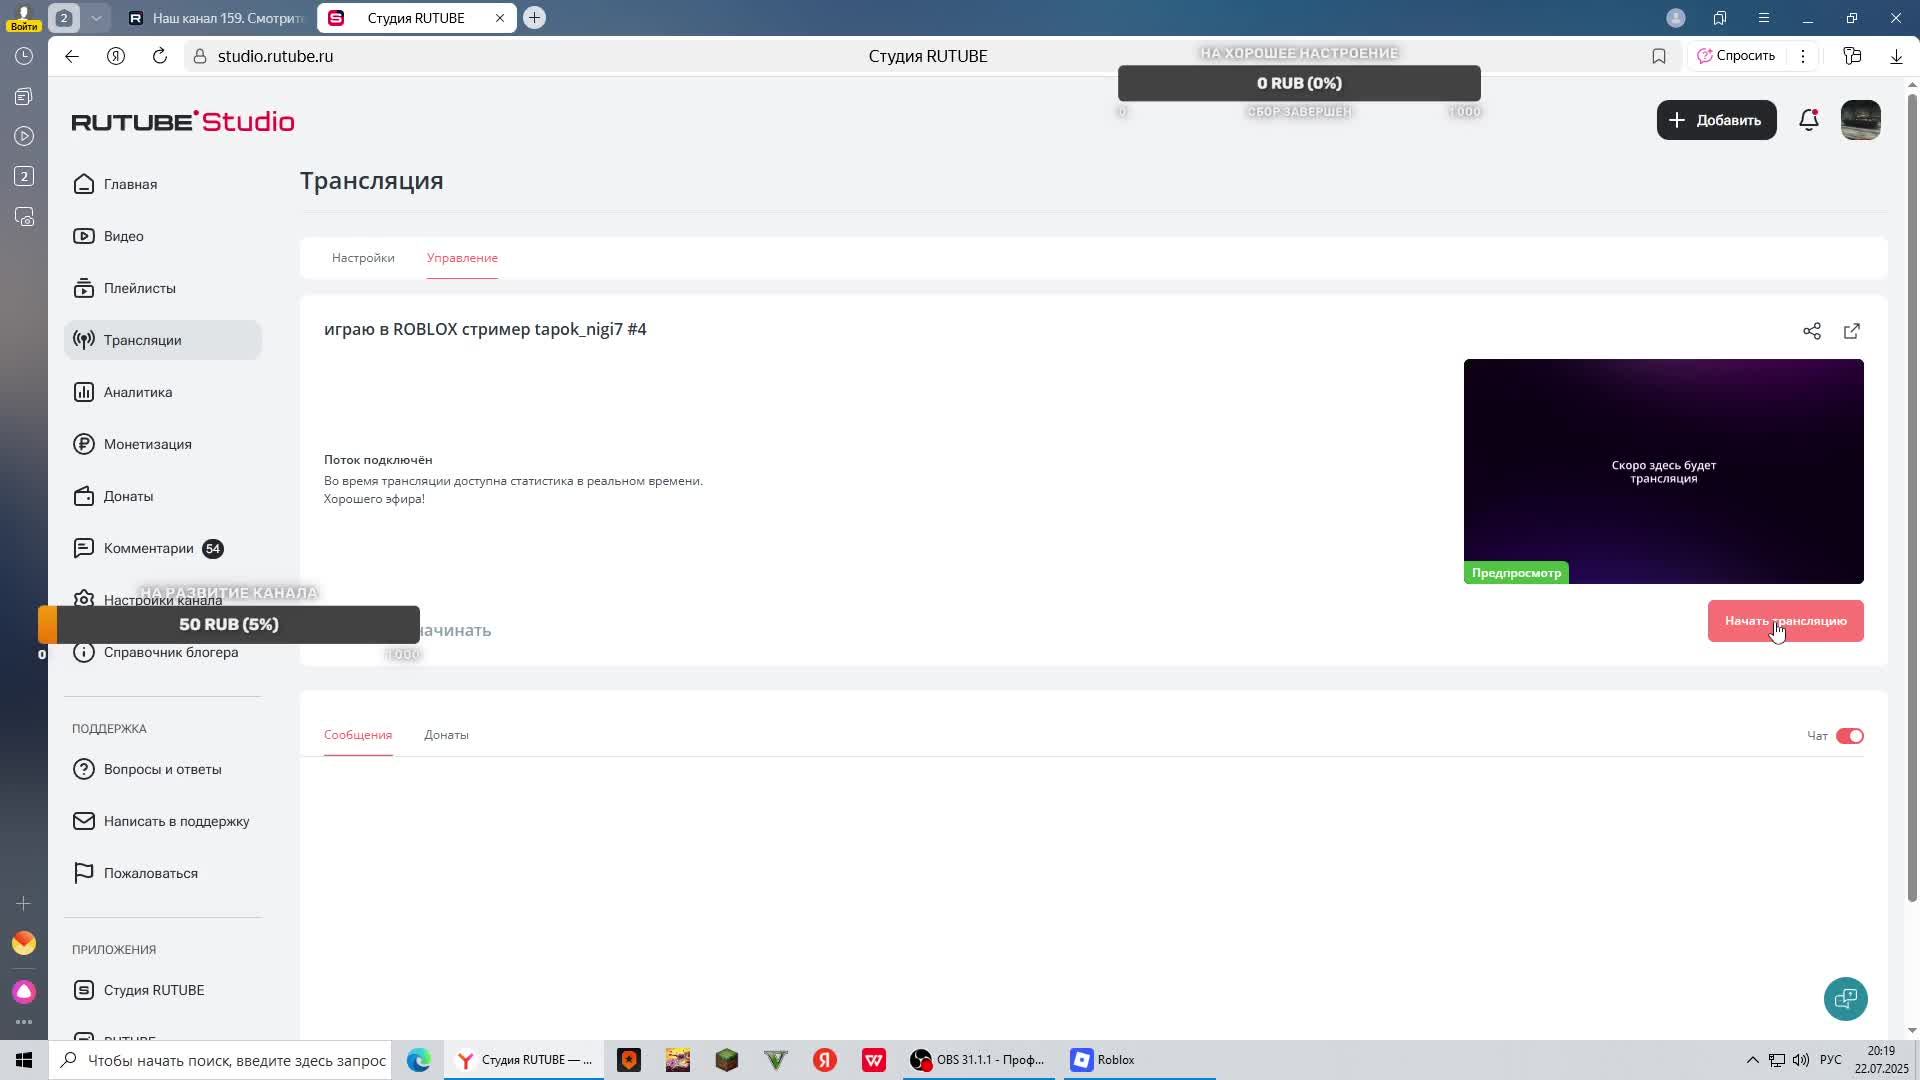Click the browser bookmark icon
Image resolution: width=1920 pixels, height=1080 pixels.
click(1659, 56)
